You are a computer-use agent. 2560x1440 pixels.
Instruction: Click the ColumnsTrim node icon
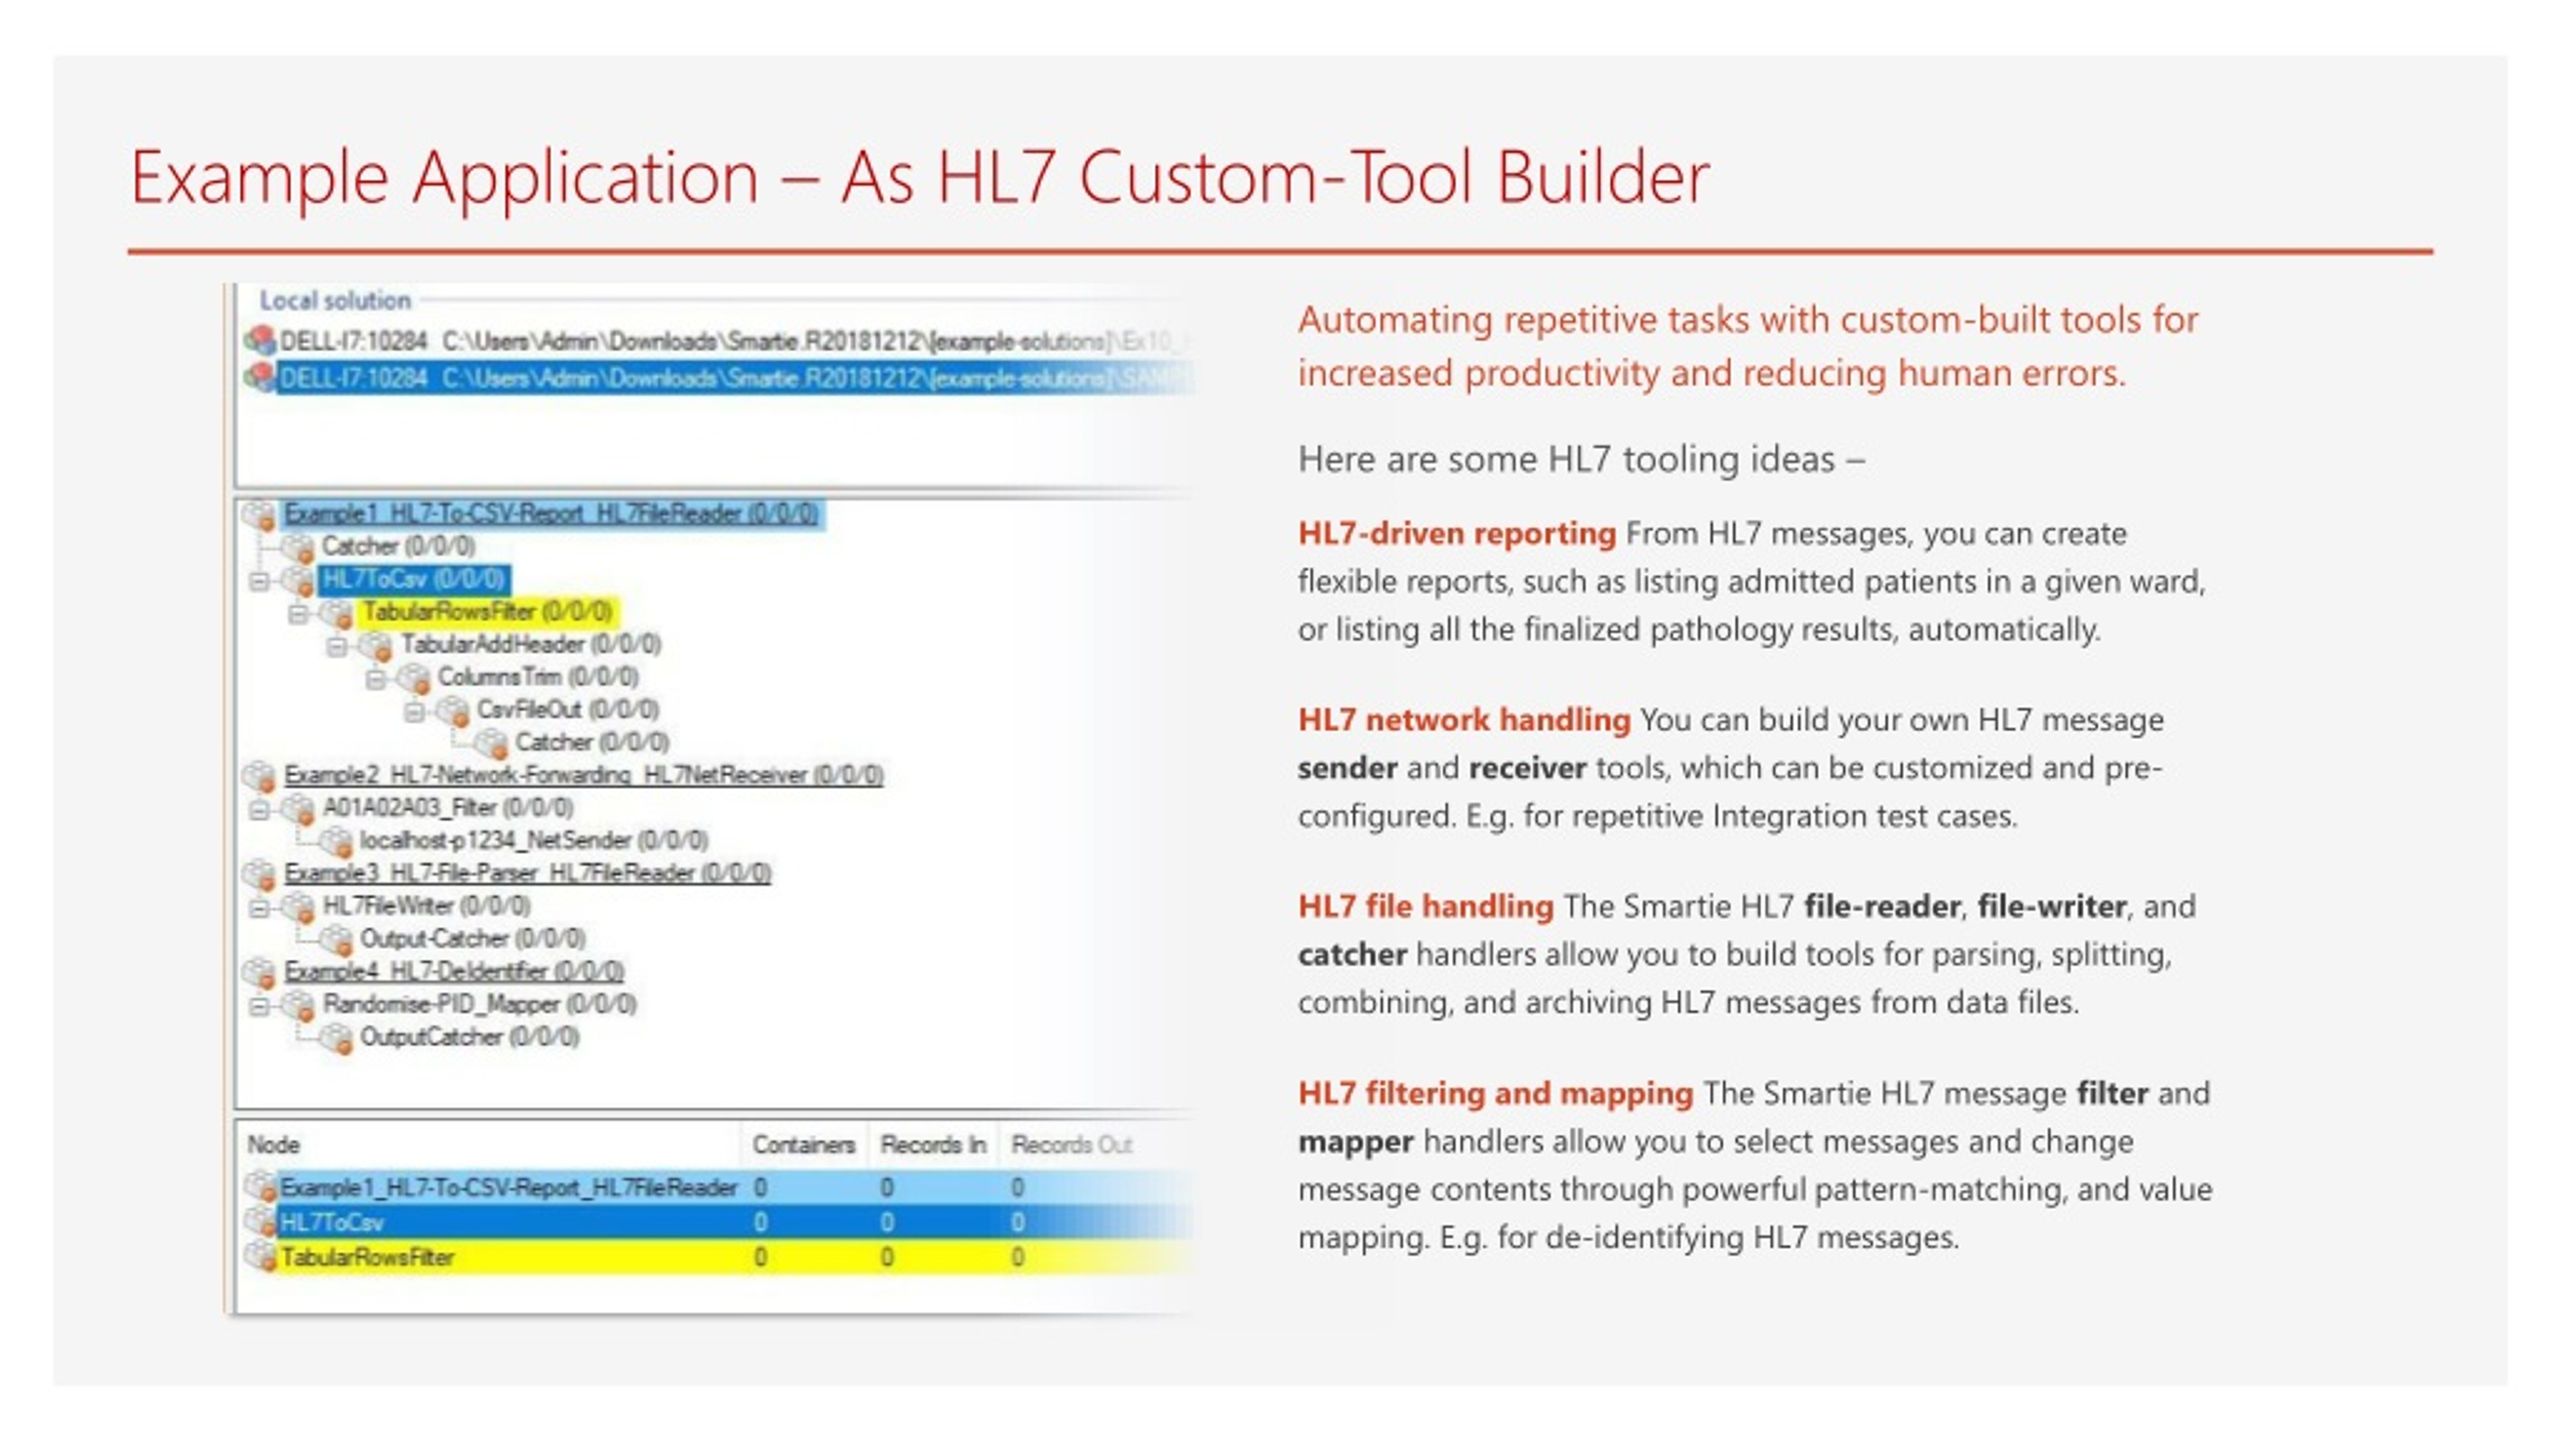(413, 678)
